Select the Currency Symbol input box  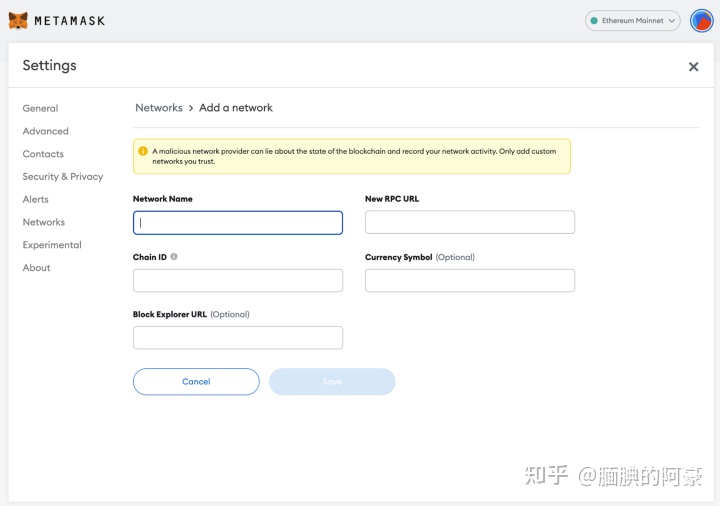(x=469, y=280)
